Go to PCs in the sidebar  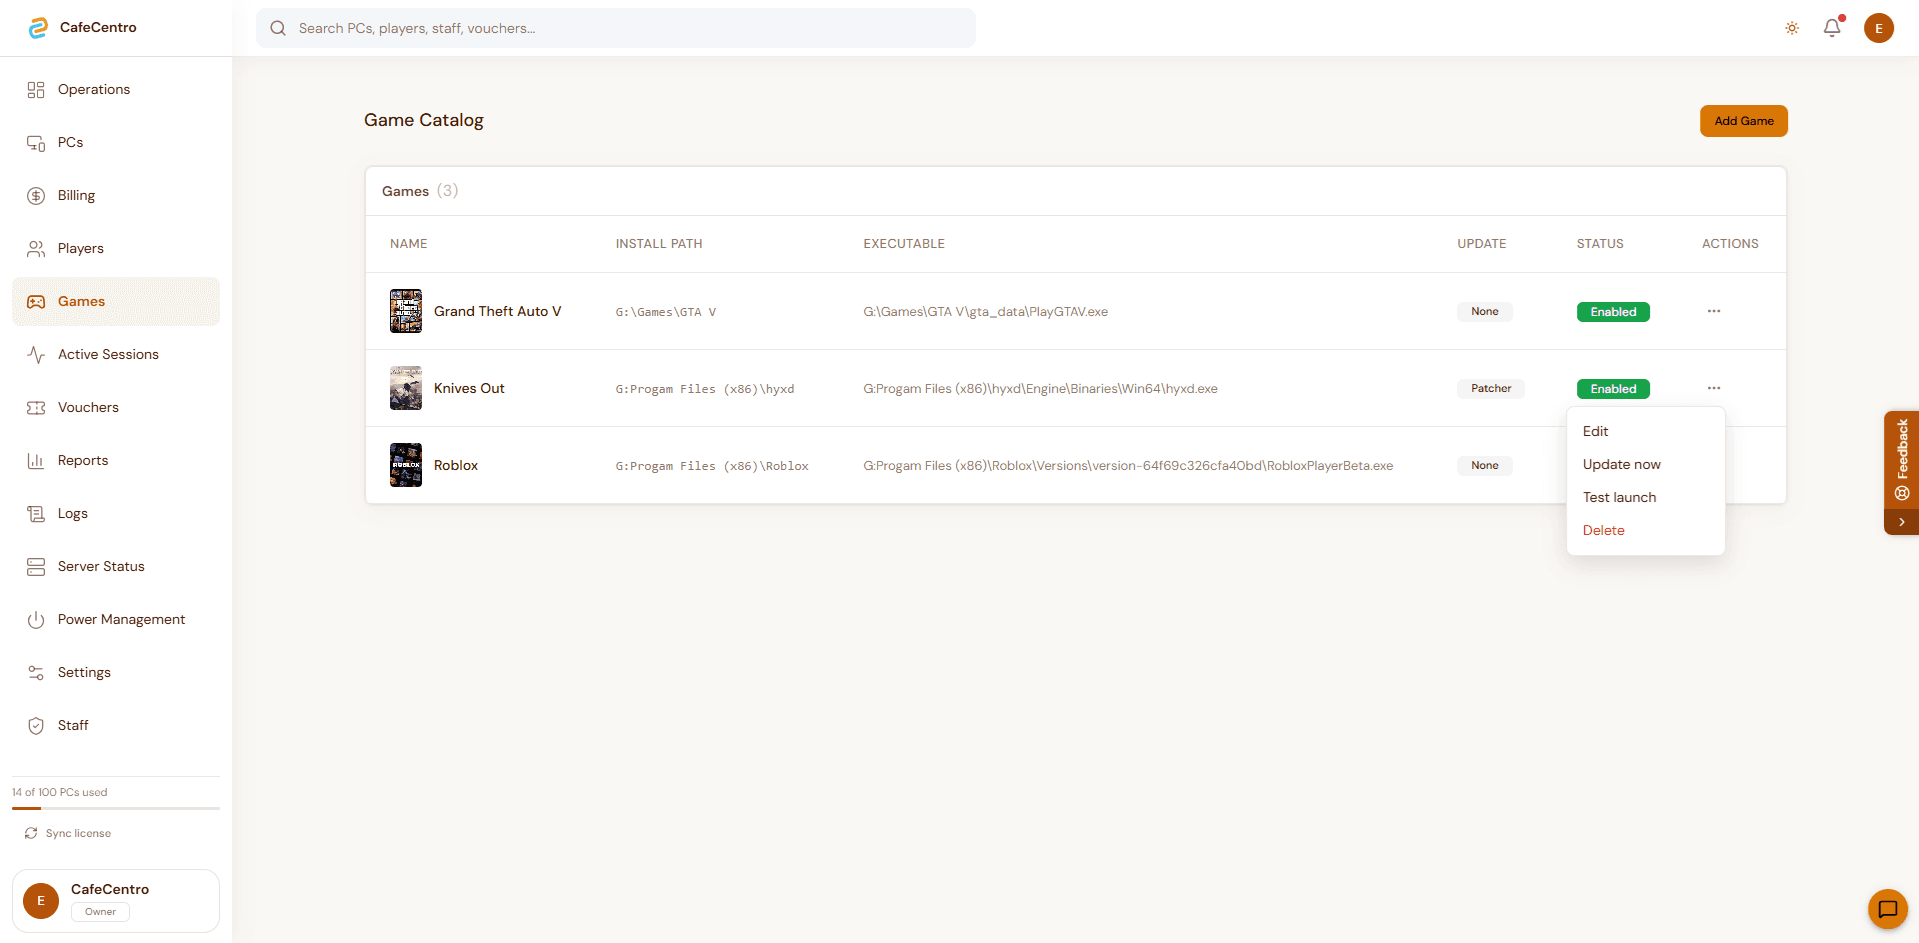(116, 143)
